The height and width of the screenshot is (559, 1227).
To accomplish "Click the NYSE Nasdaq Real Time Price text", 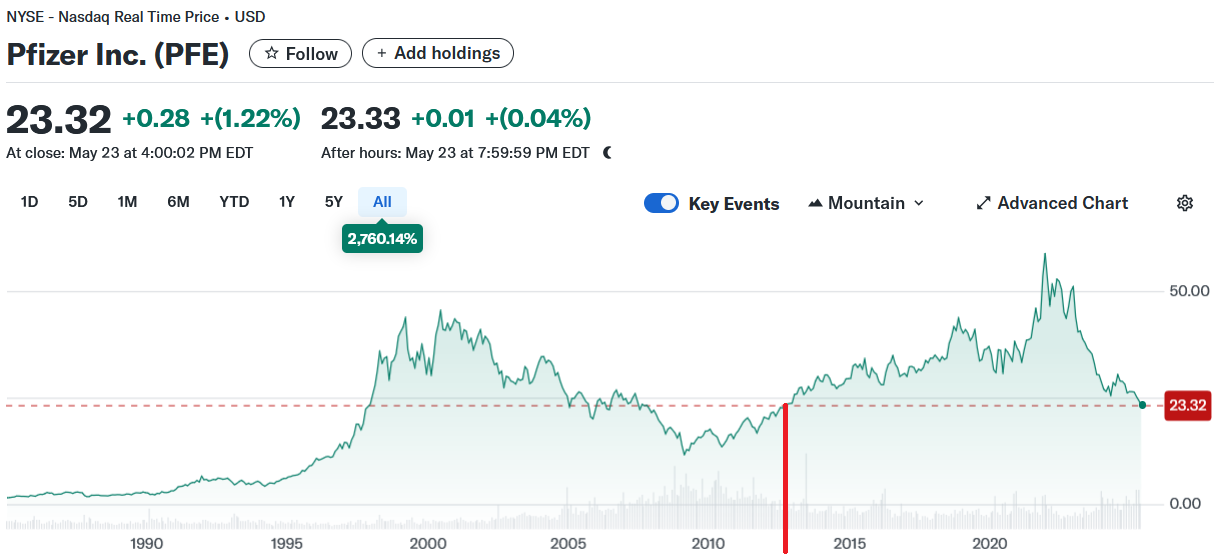I will pos(136,17).
